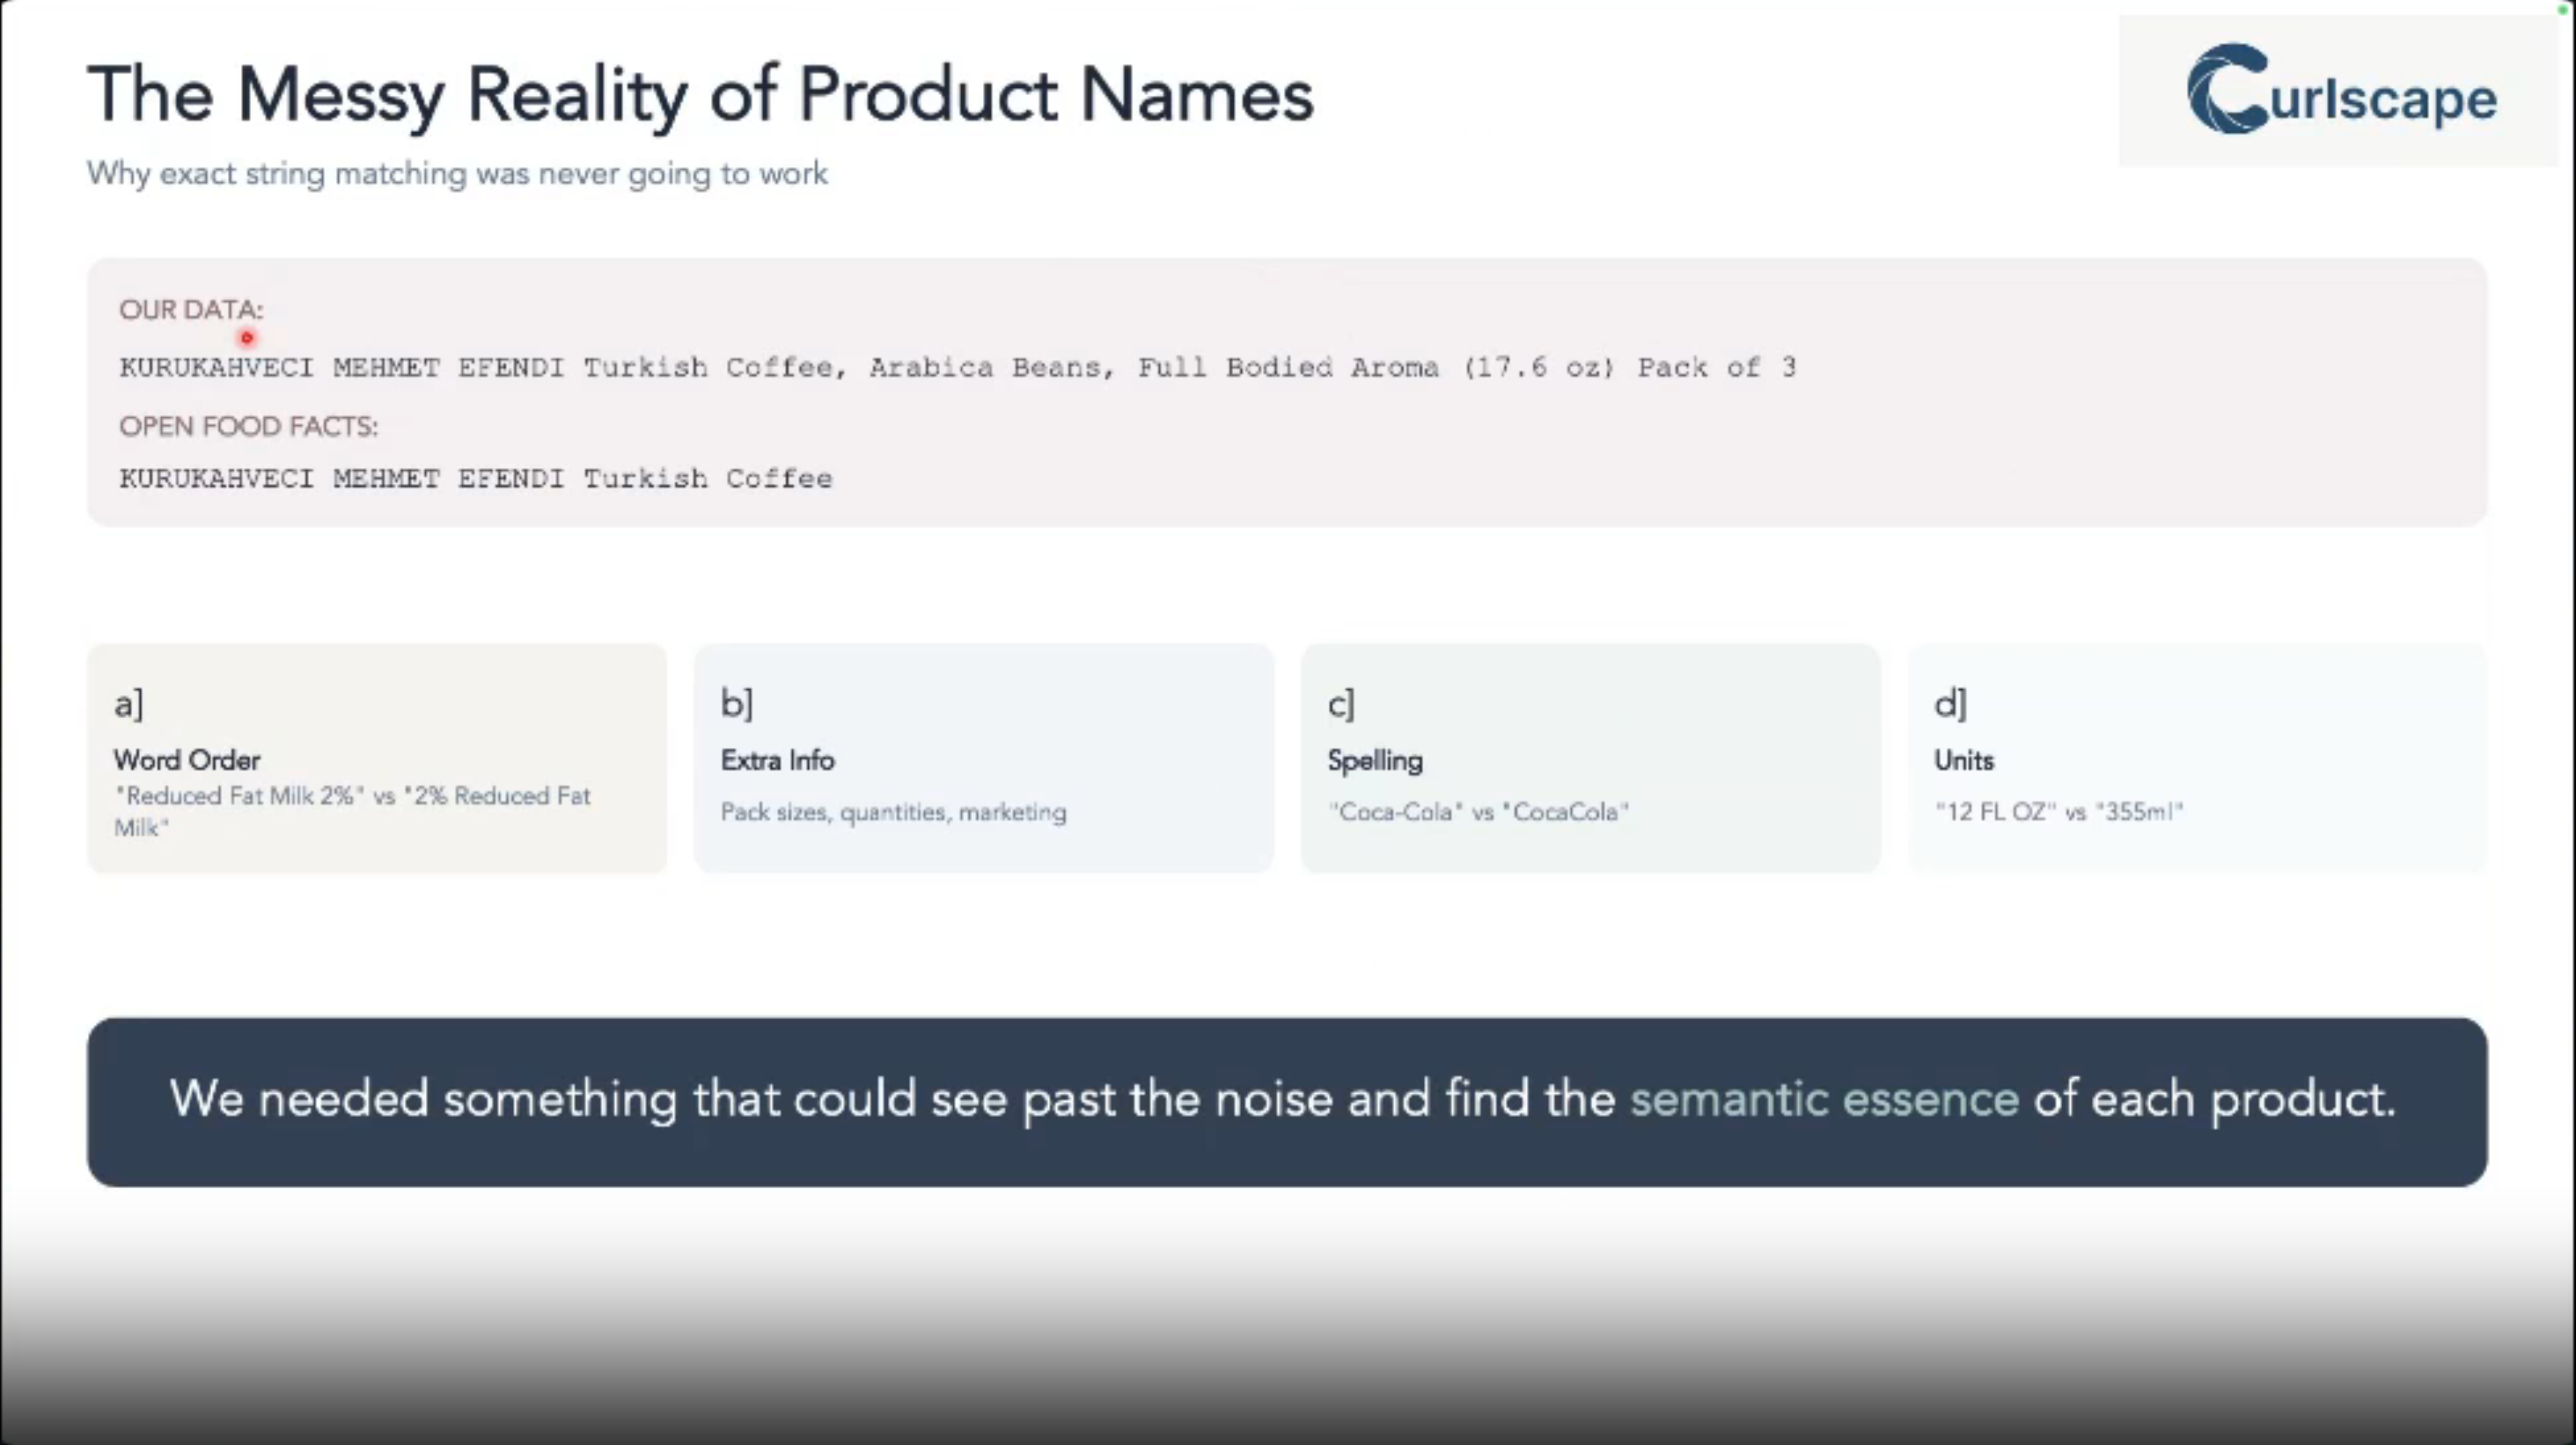
Task: Select the KURUKAHVECI MEHMET EFENDI product line
Action: tap(958, 367)
